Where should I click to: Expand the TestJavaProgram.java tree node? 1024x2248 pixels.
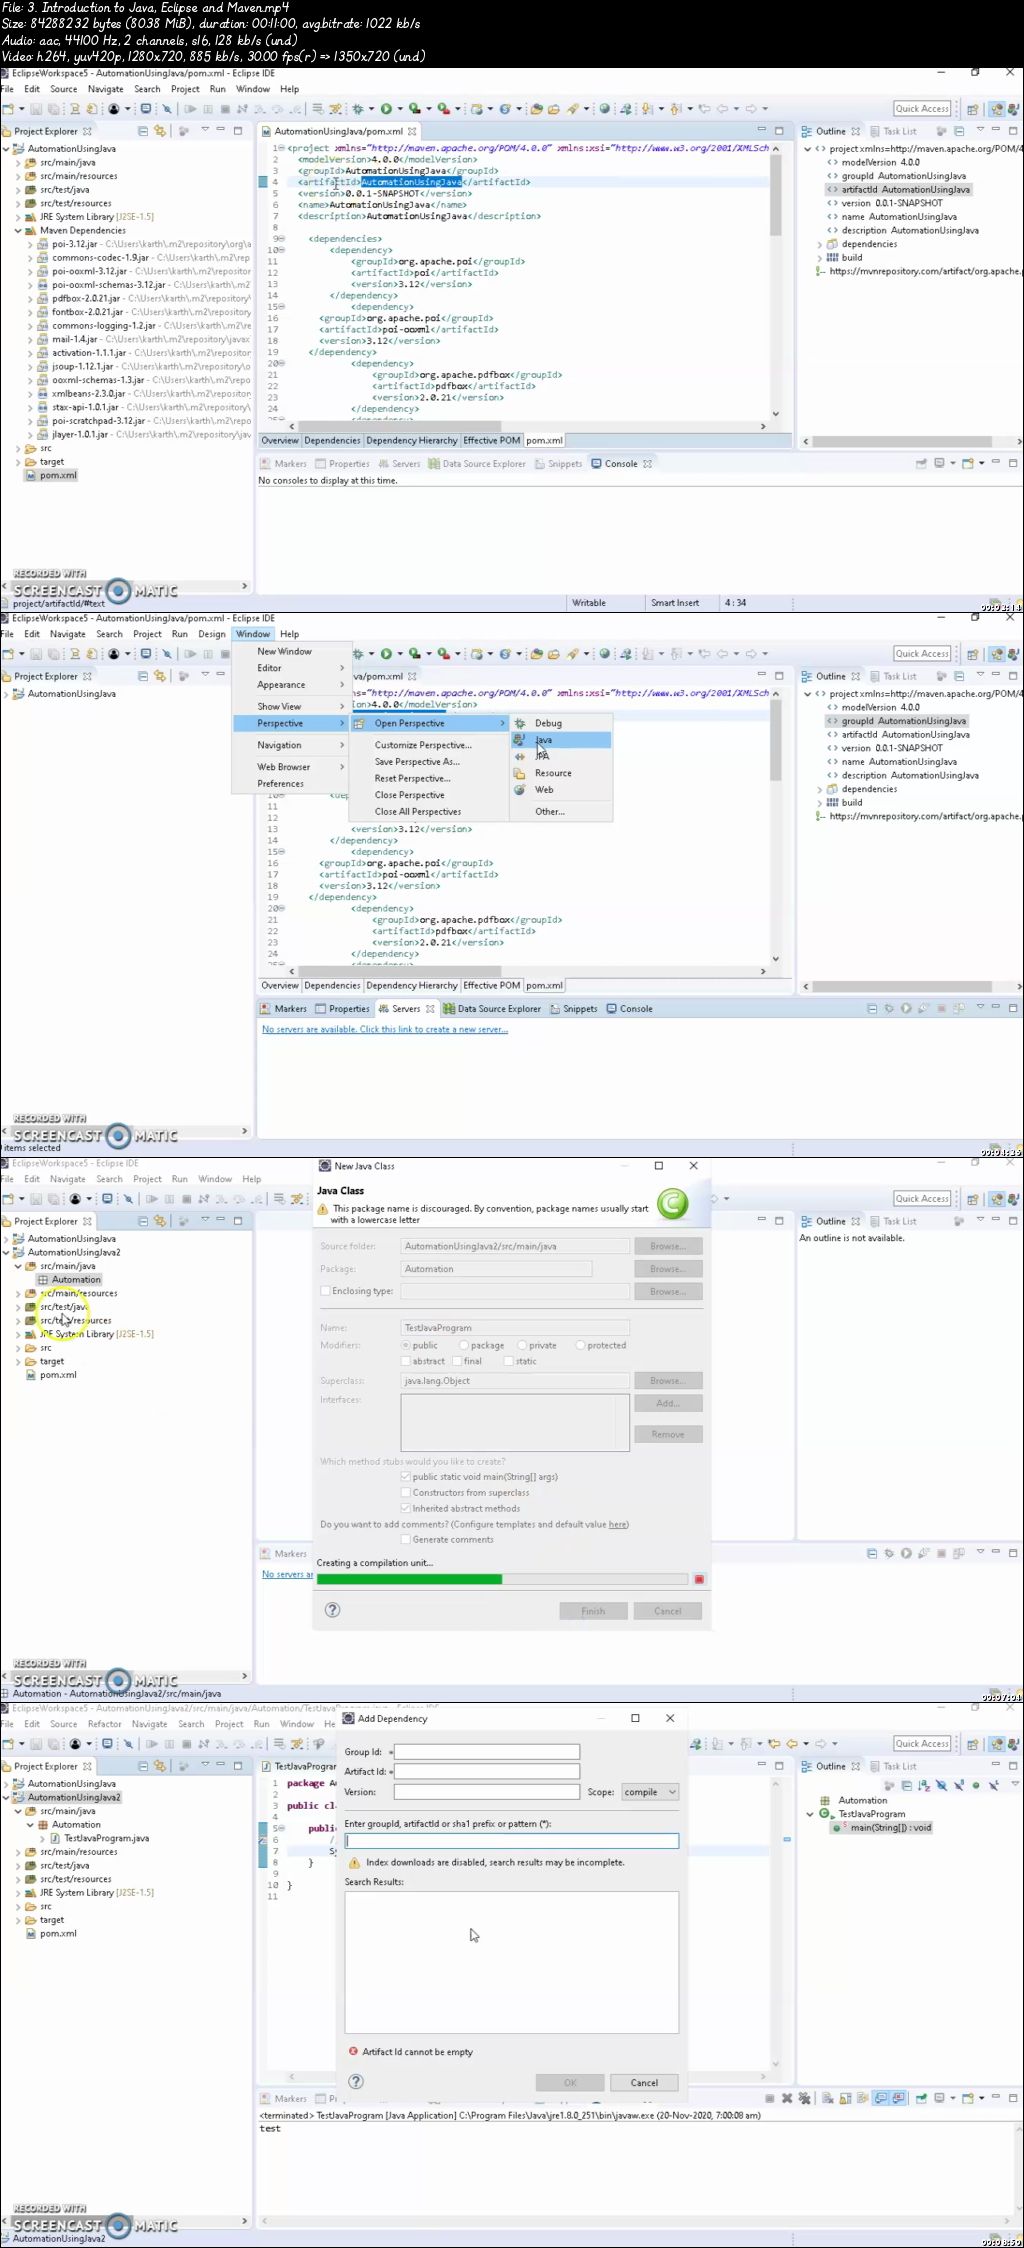coord(42,1838)
